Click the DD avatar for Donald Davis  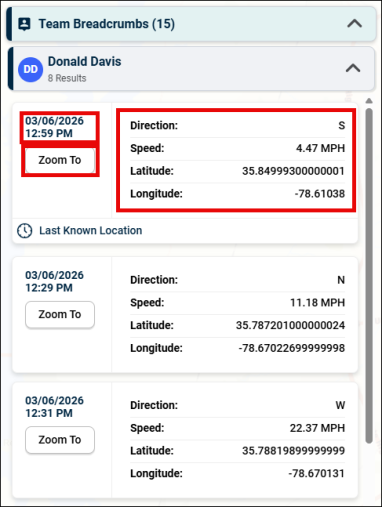pos(30,69)
